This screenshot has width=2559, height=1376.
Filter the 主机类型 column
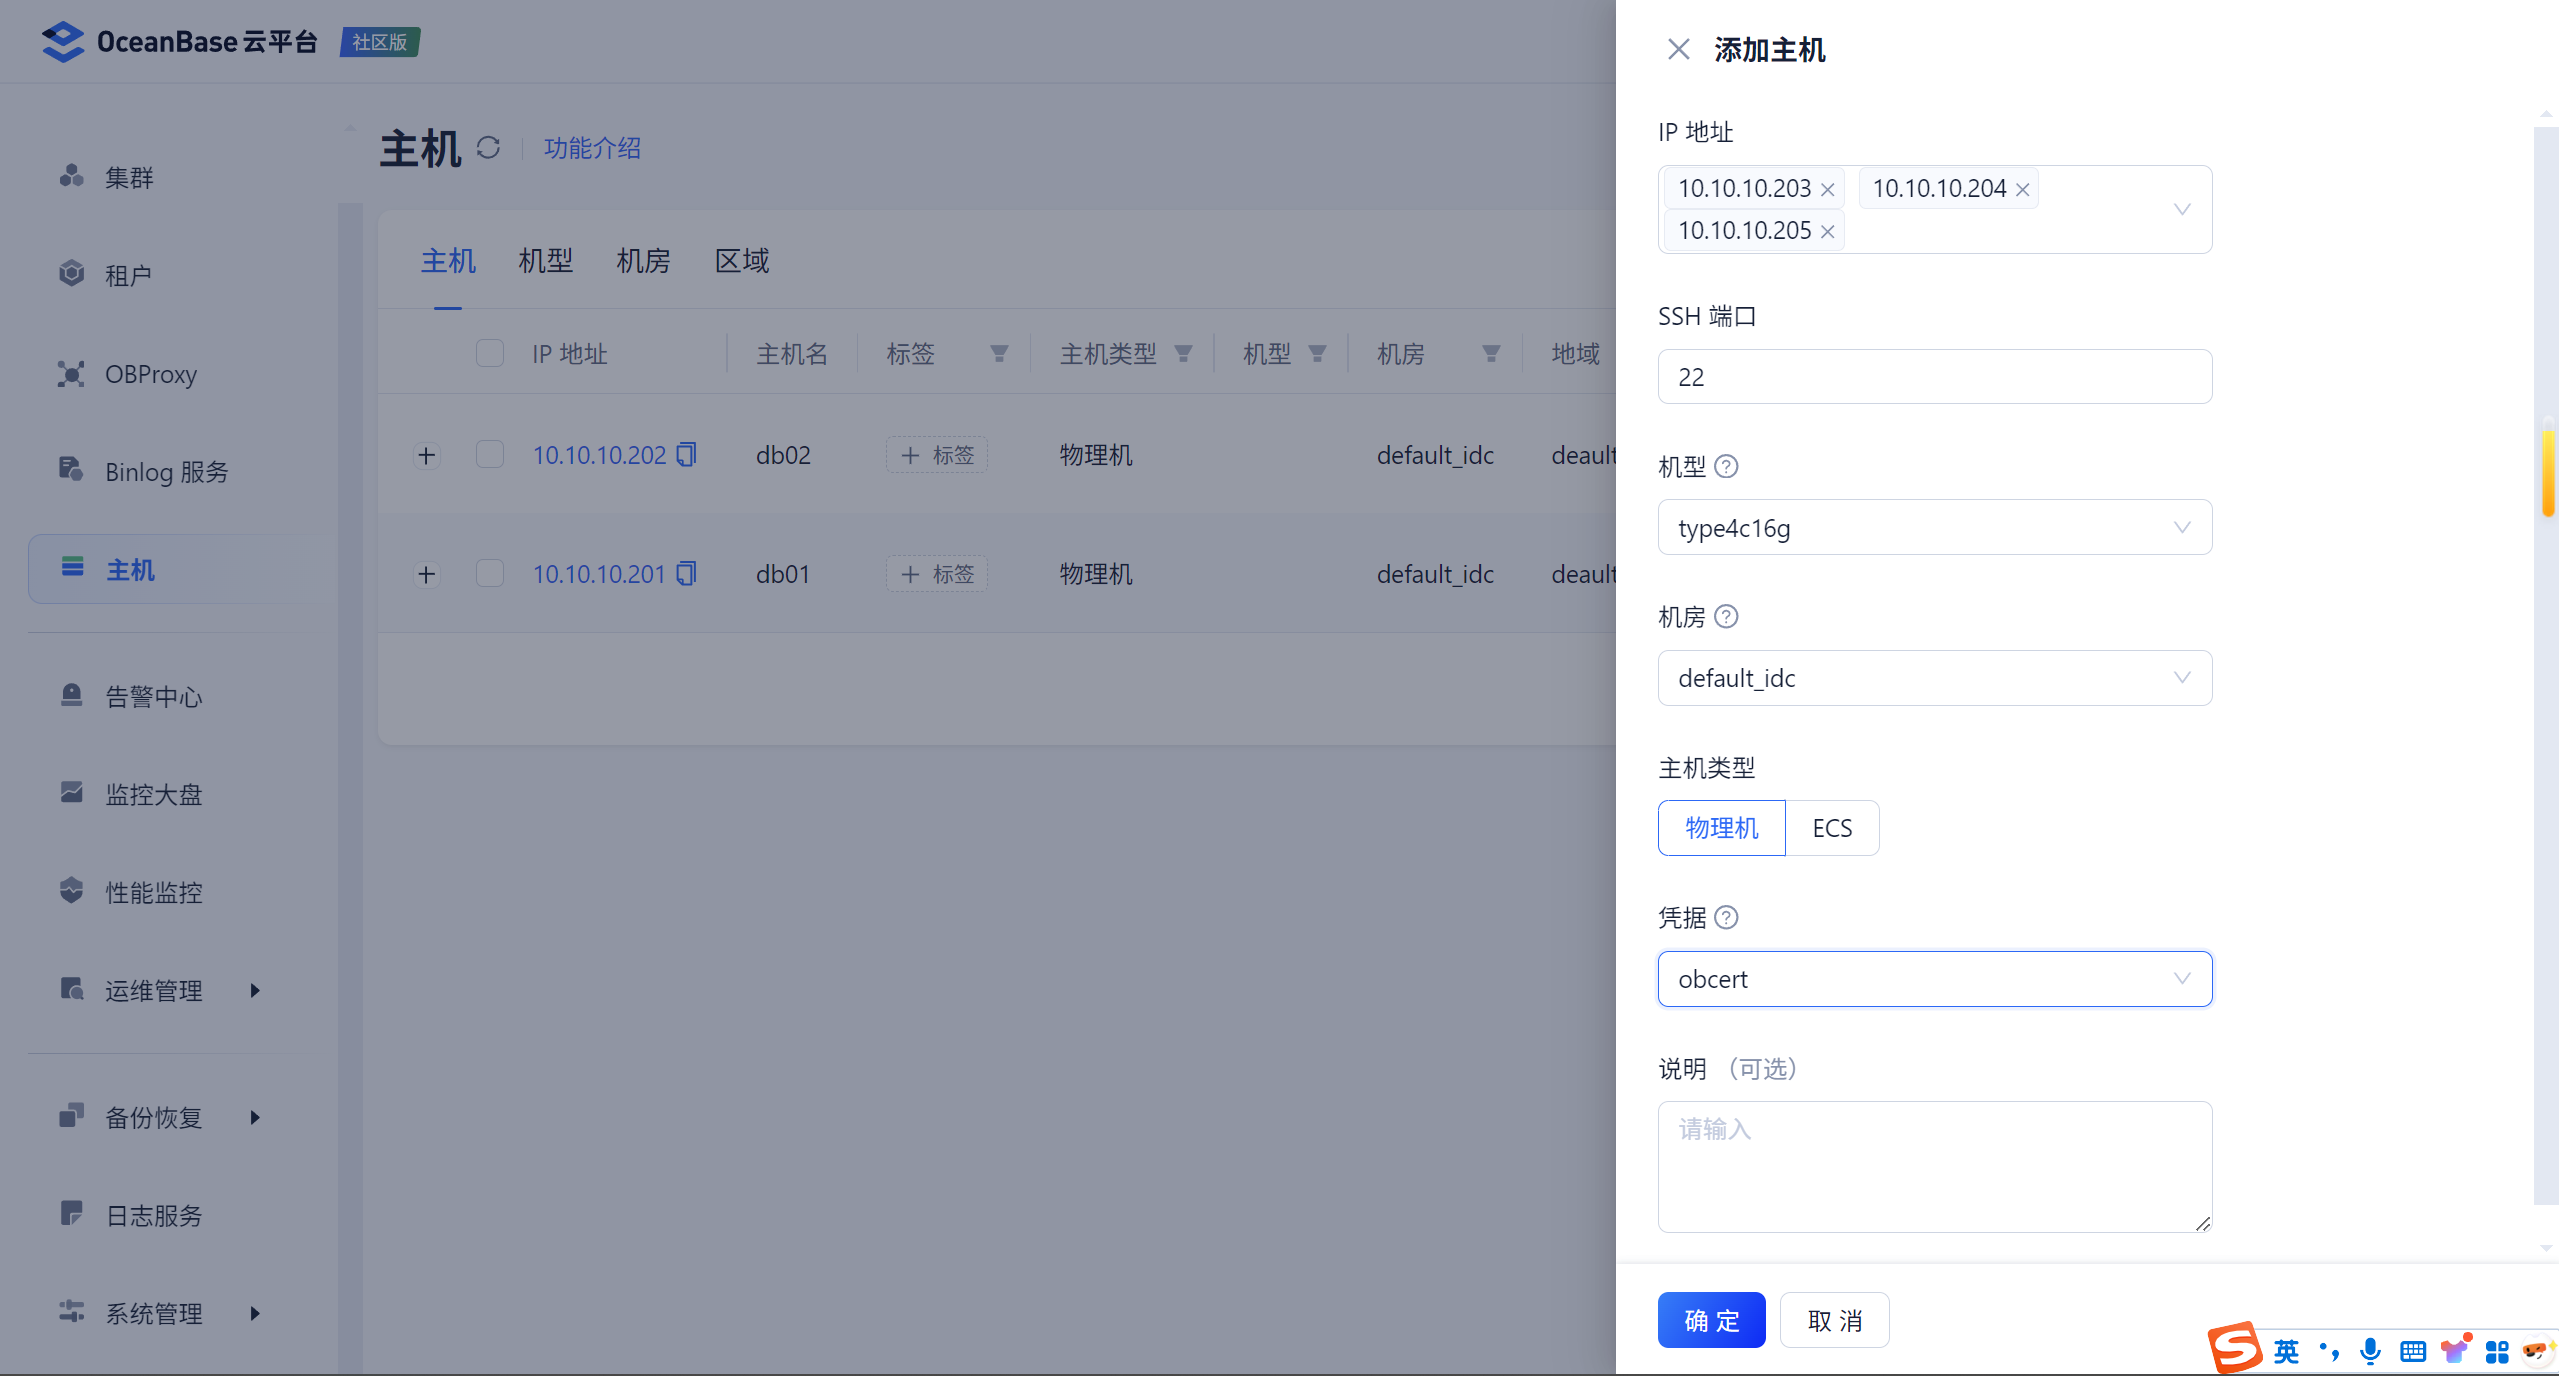(x=1183, y=354)
